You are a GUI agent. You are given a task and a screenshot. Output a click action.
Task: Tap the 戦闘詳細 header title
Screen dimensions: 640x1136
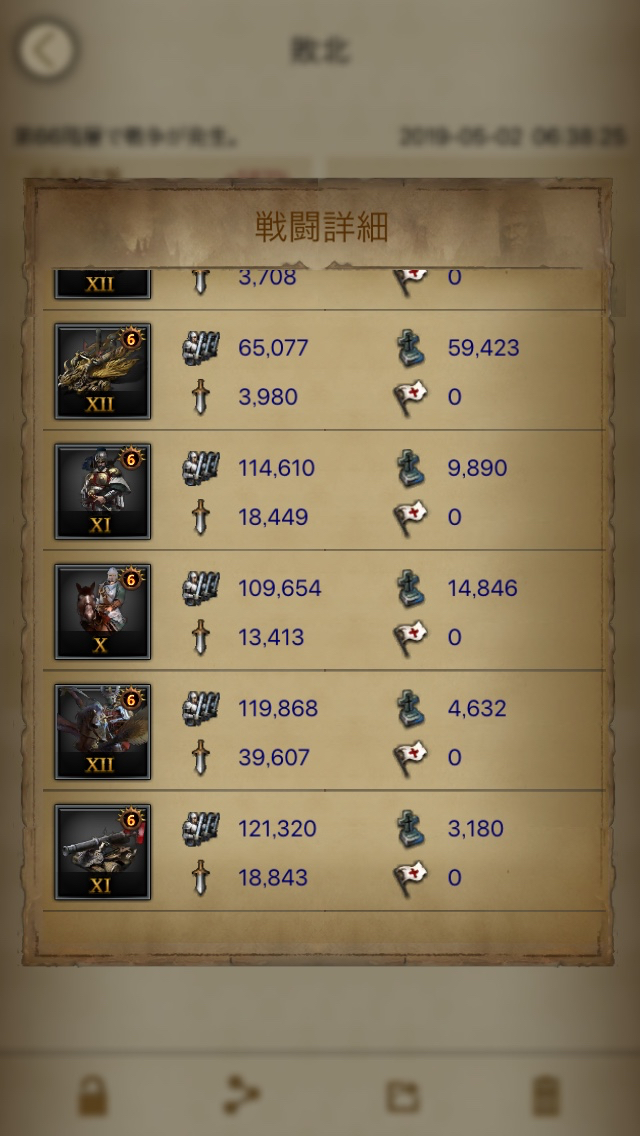coord(321,227)
